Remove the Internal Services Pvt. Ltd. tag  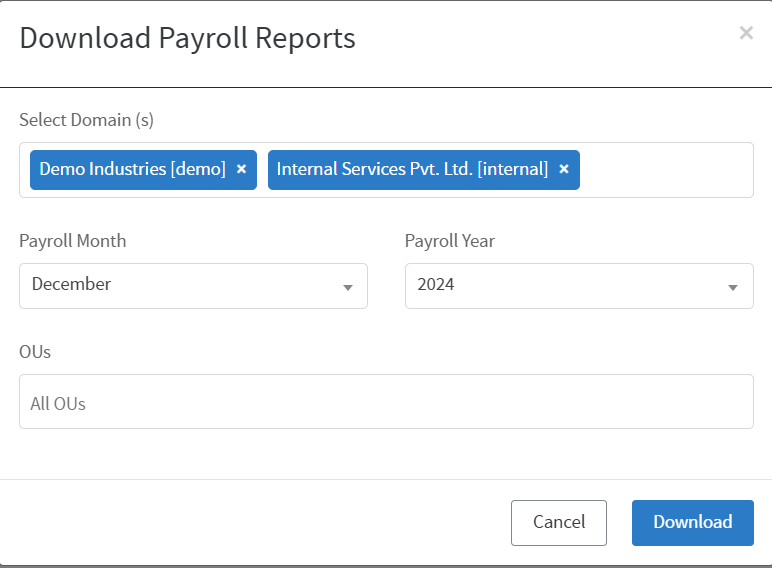click(564, 170)
